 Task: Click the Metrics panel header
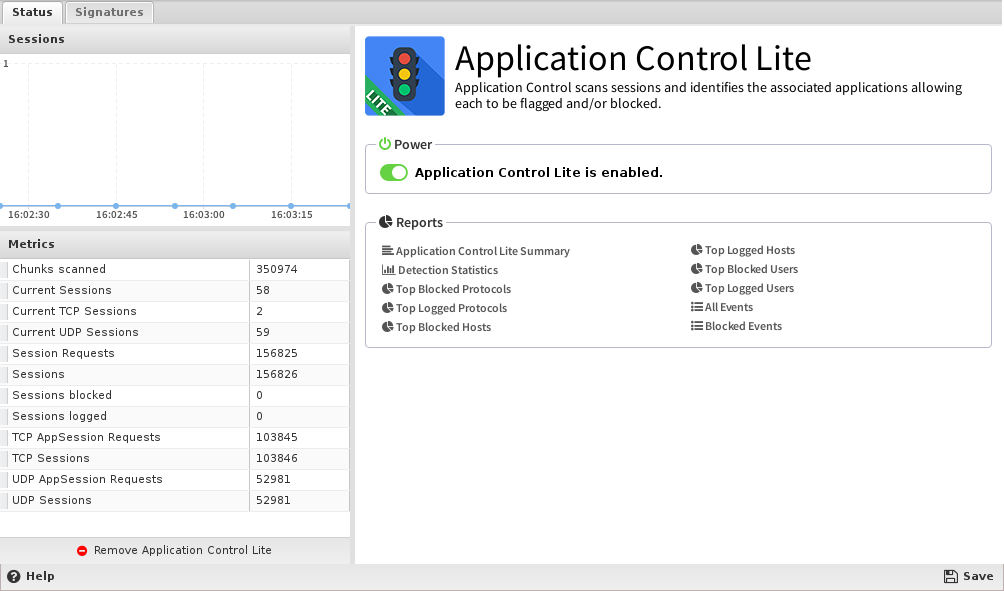pos(175,245)
